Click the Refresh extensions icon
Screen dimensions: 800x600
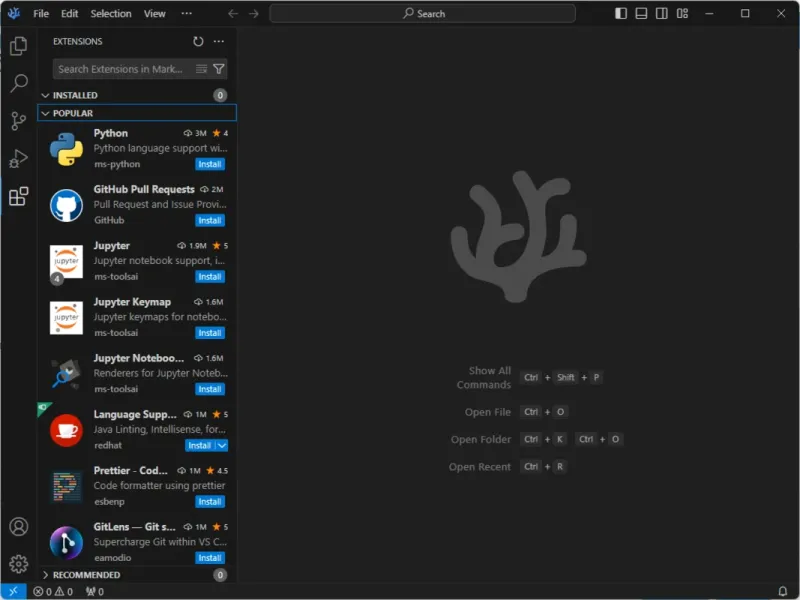(198, 41)
